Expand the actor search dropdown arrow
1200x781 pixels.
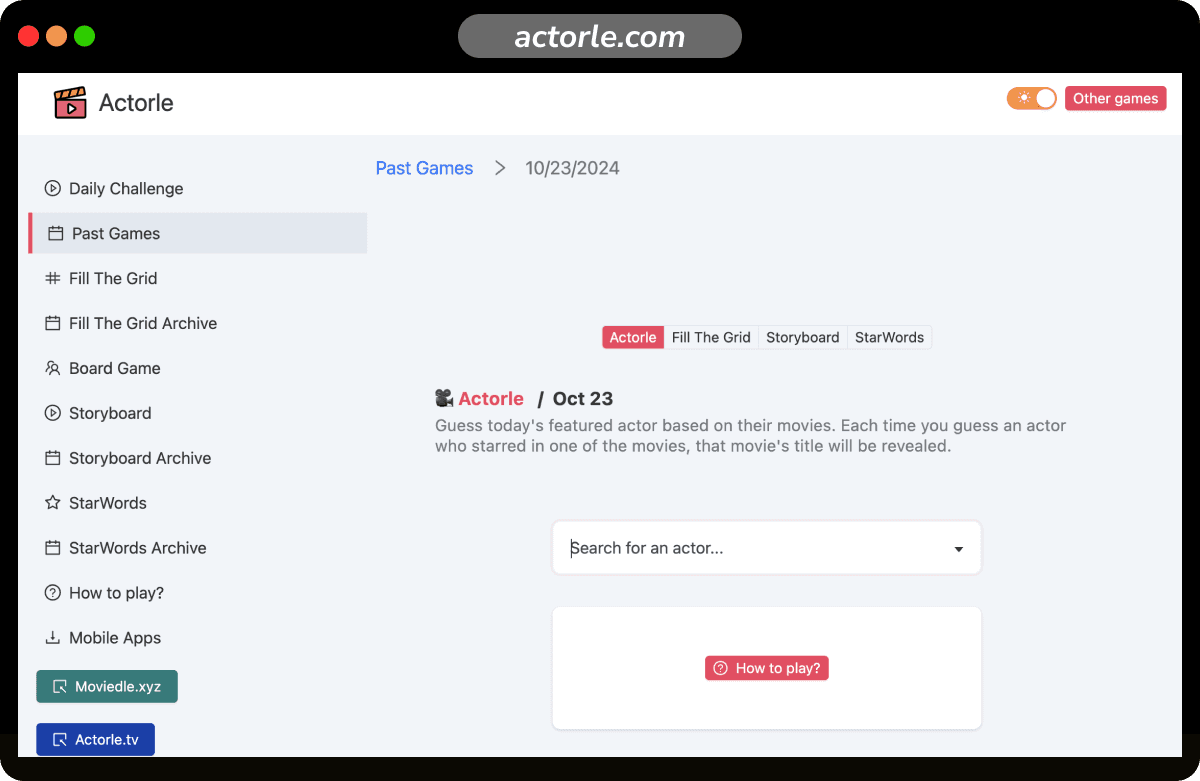958,548
